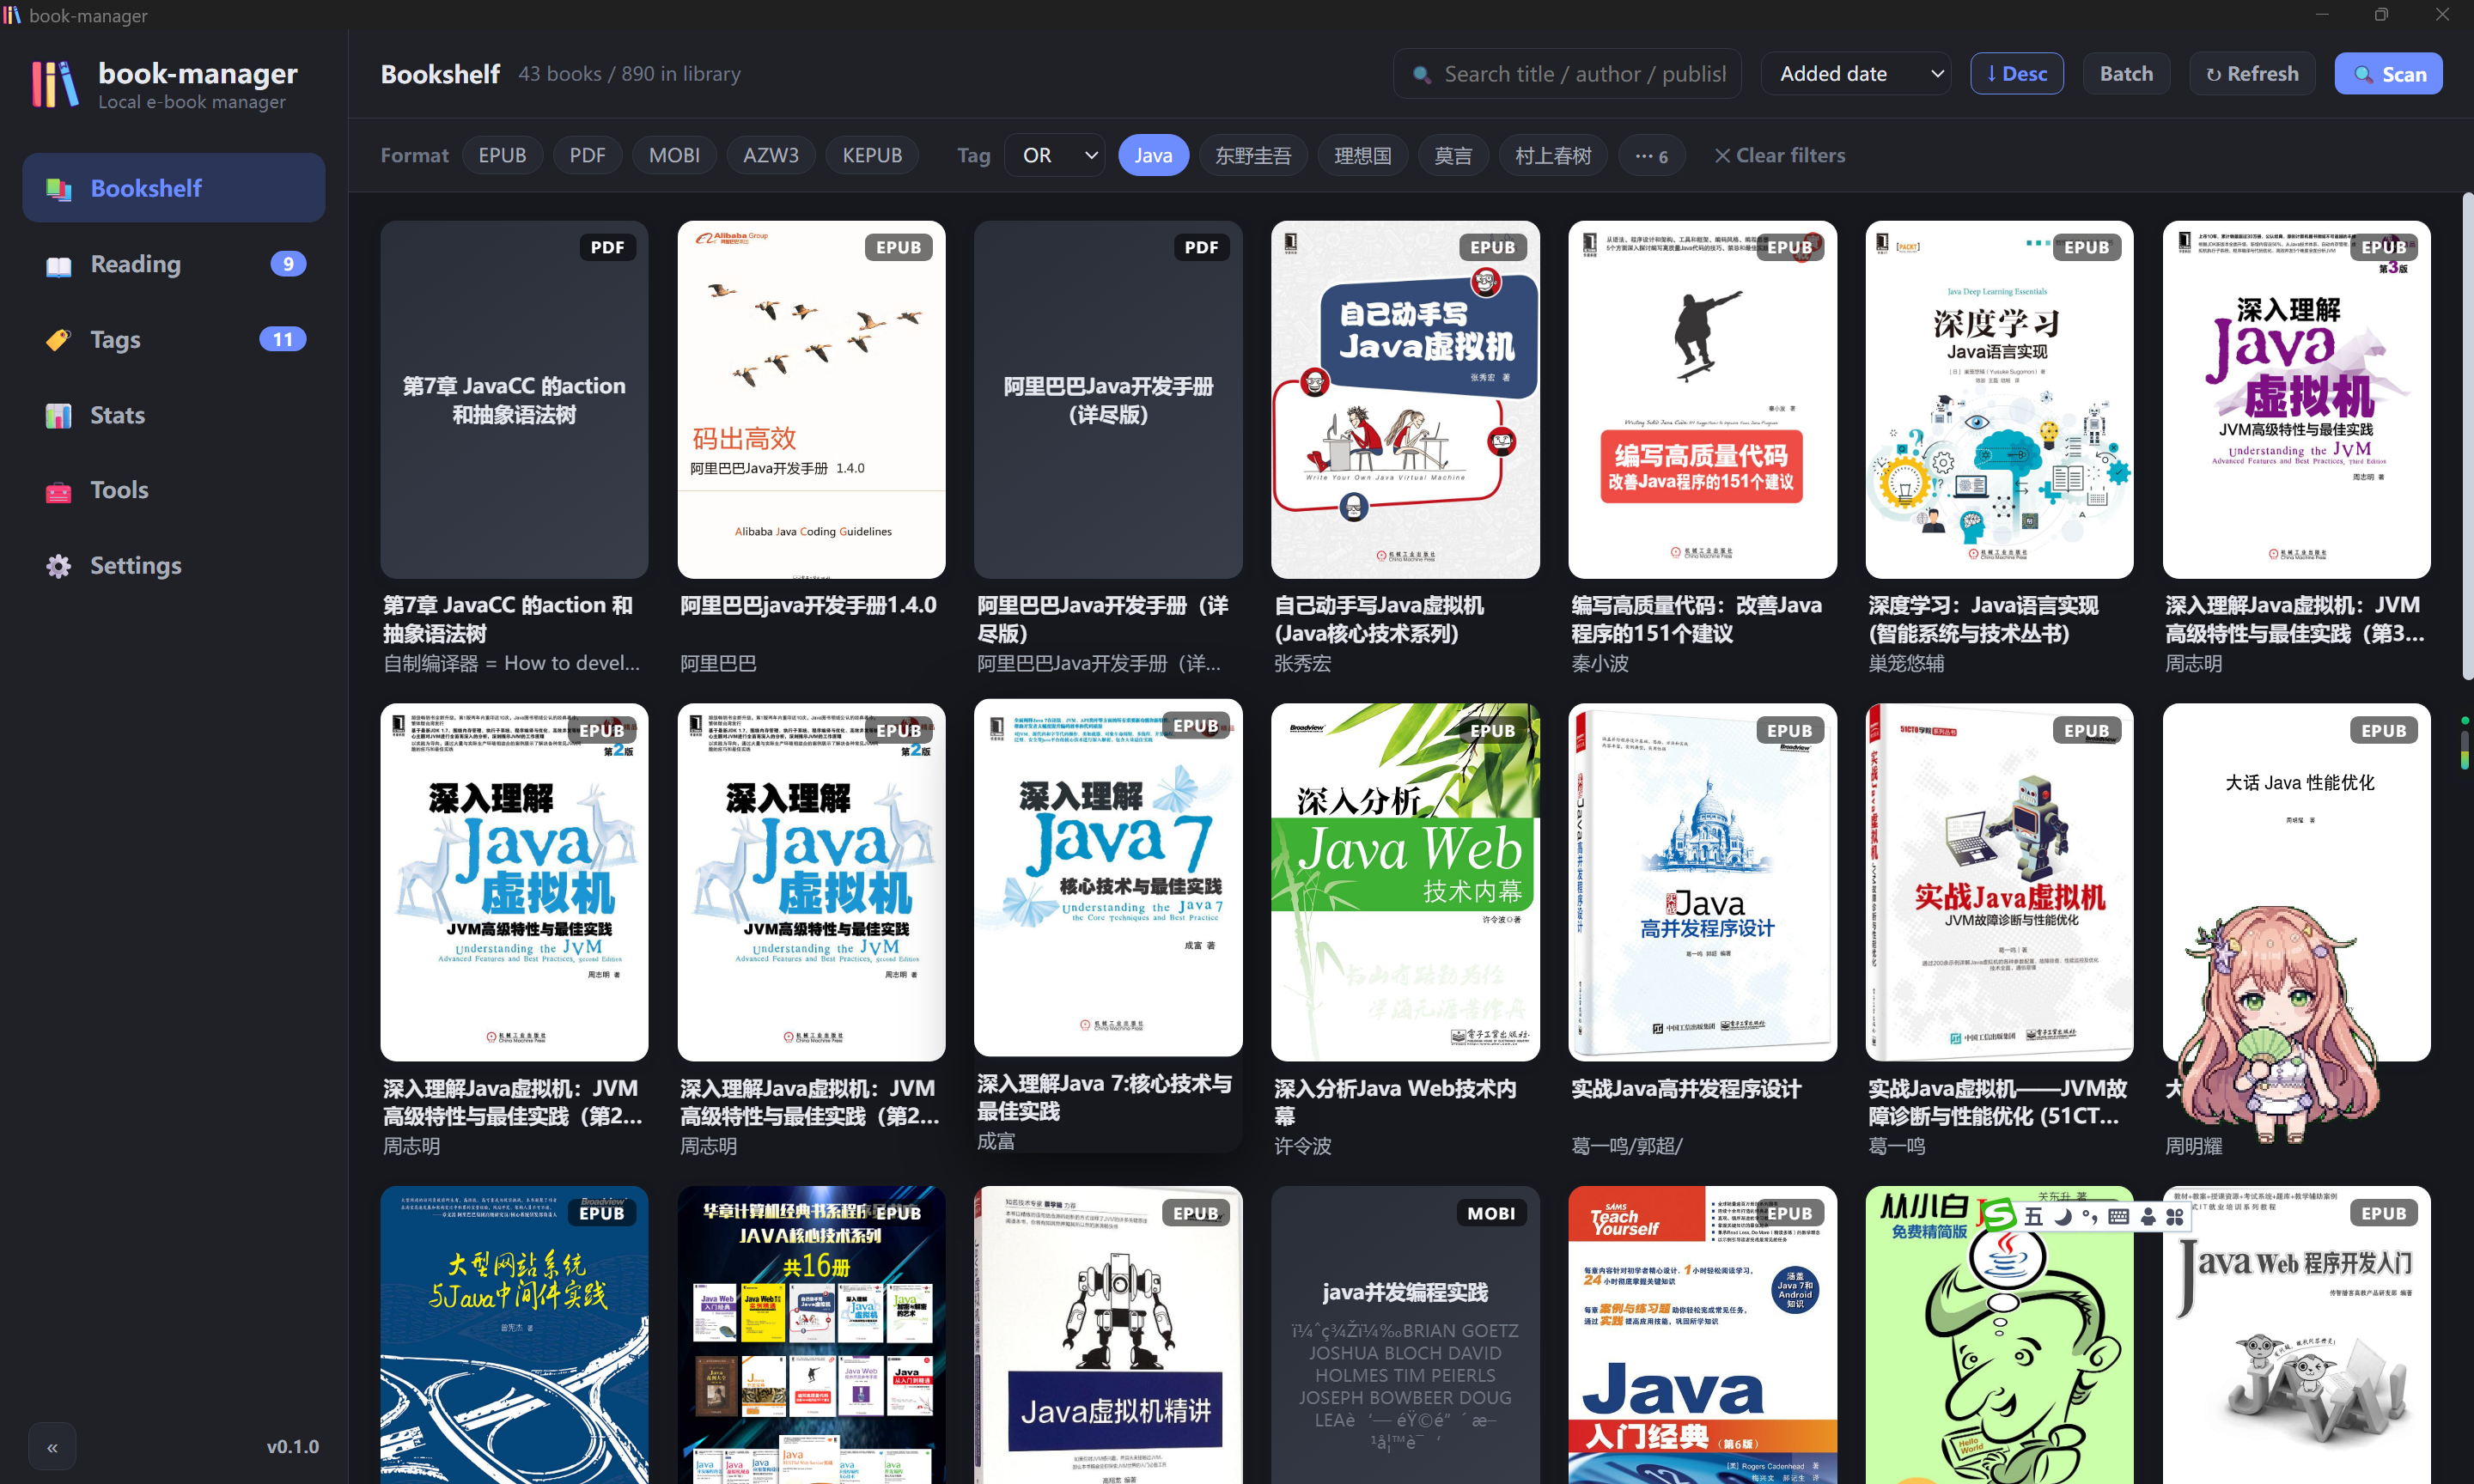Screen dimensions: 2474x1484
Task: Click the search magnifier icon
Action: pos(1421,74)
